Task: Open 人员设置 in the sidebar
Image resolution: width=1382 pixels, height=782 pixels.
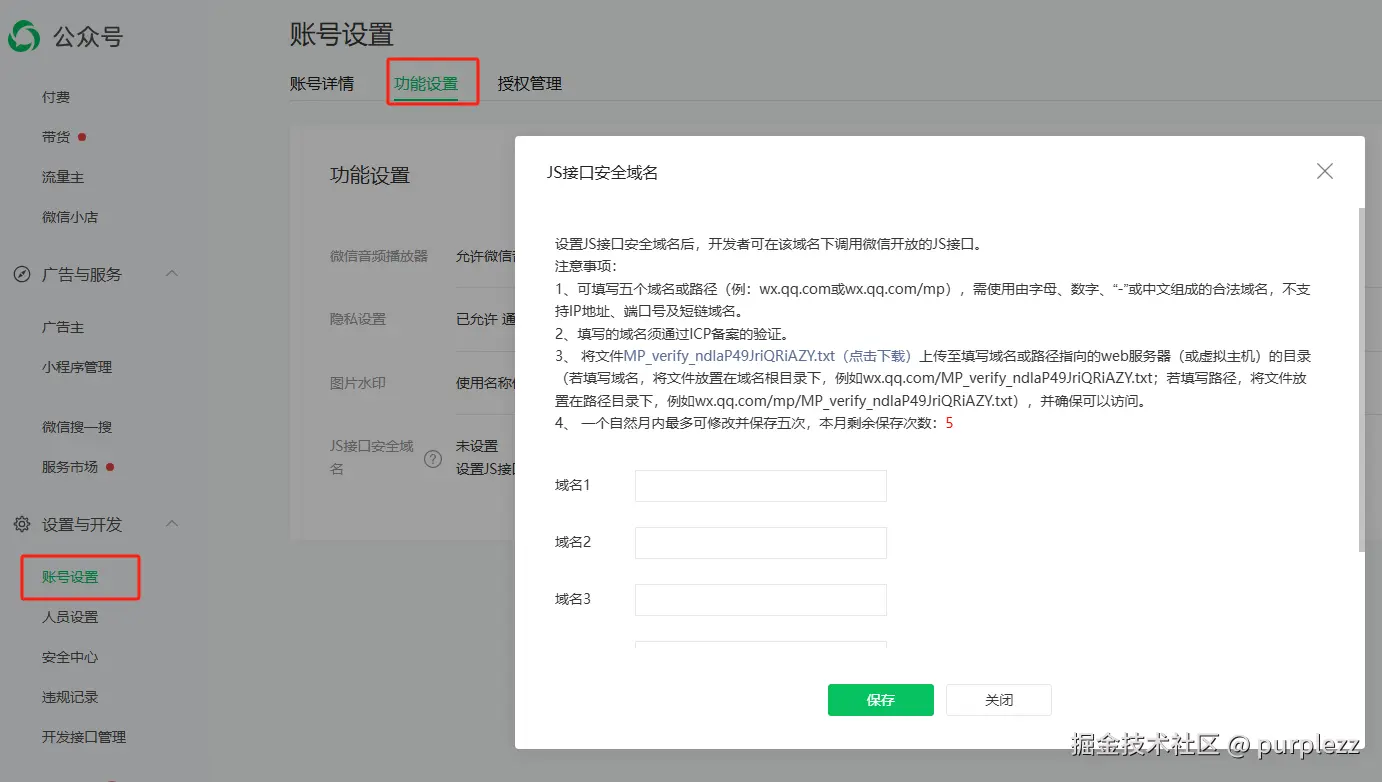Action: coord(70,617)
